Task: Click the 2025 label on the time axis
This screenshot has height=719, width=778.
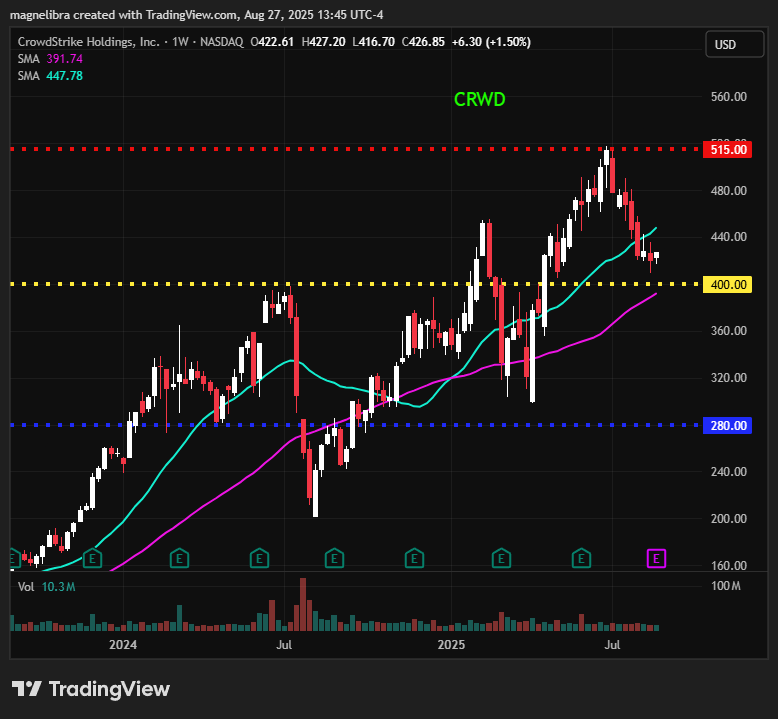Action: (451, 645)
